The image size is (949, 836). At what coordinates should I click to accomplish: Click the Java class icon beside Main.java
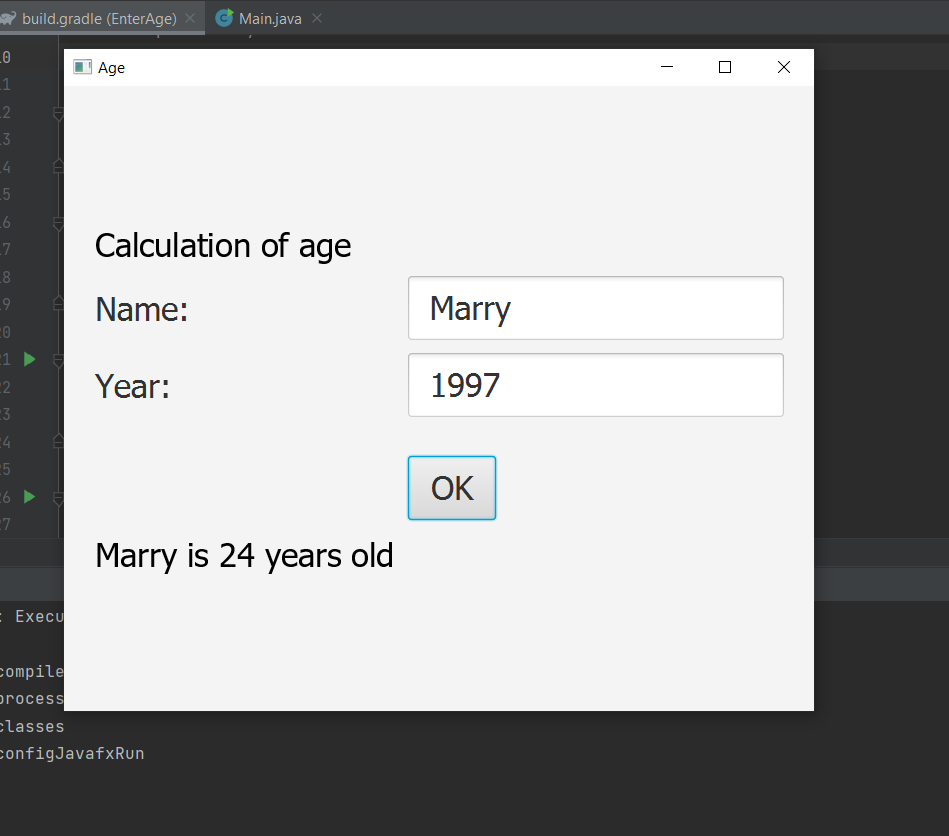[225, 18]
